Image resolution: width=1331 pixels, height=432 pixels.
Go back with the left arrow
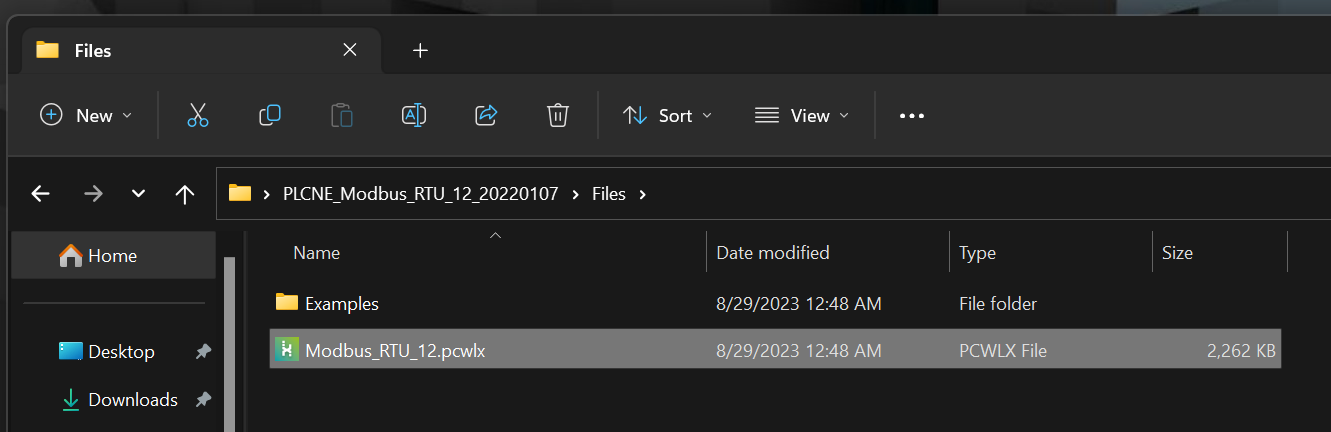41,194
